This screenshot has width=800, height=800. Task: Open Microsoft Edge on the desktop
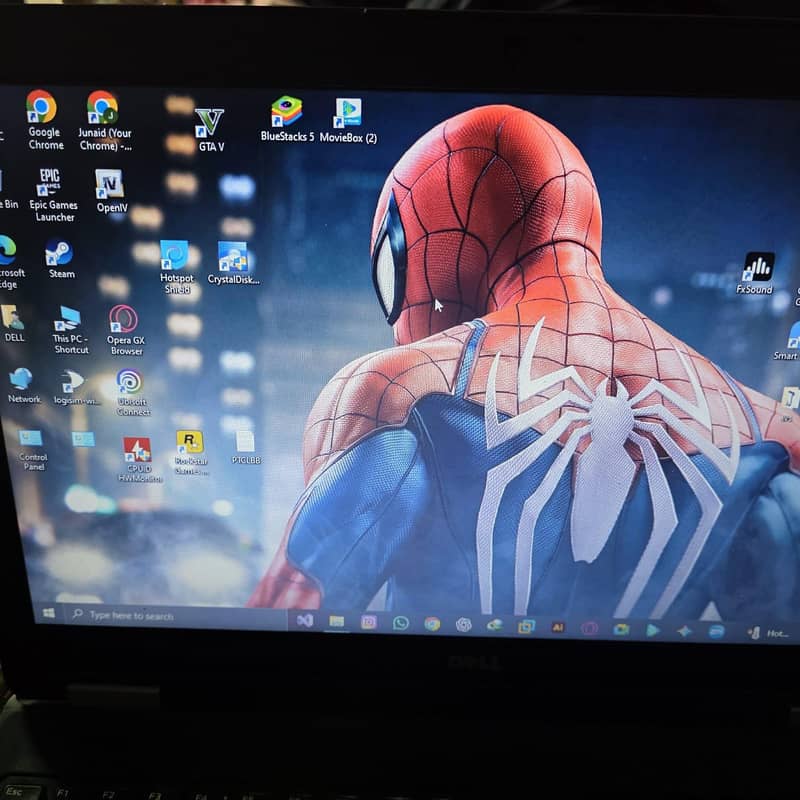click(8, 262)
